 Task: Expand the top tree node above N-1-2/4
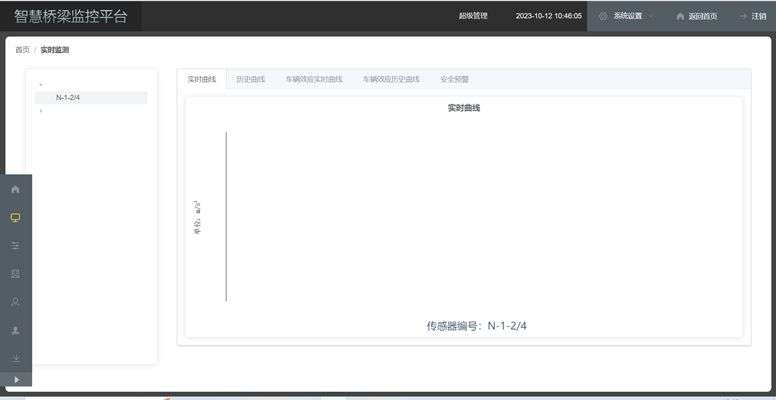click(x=41, y=85)
